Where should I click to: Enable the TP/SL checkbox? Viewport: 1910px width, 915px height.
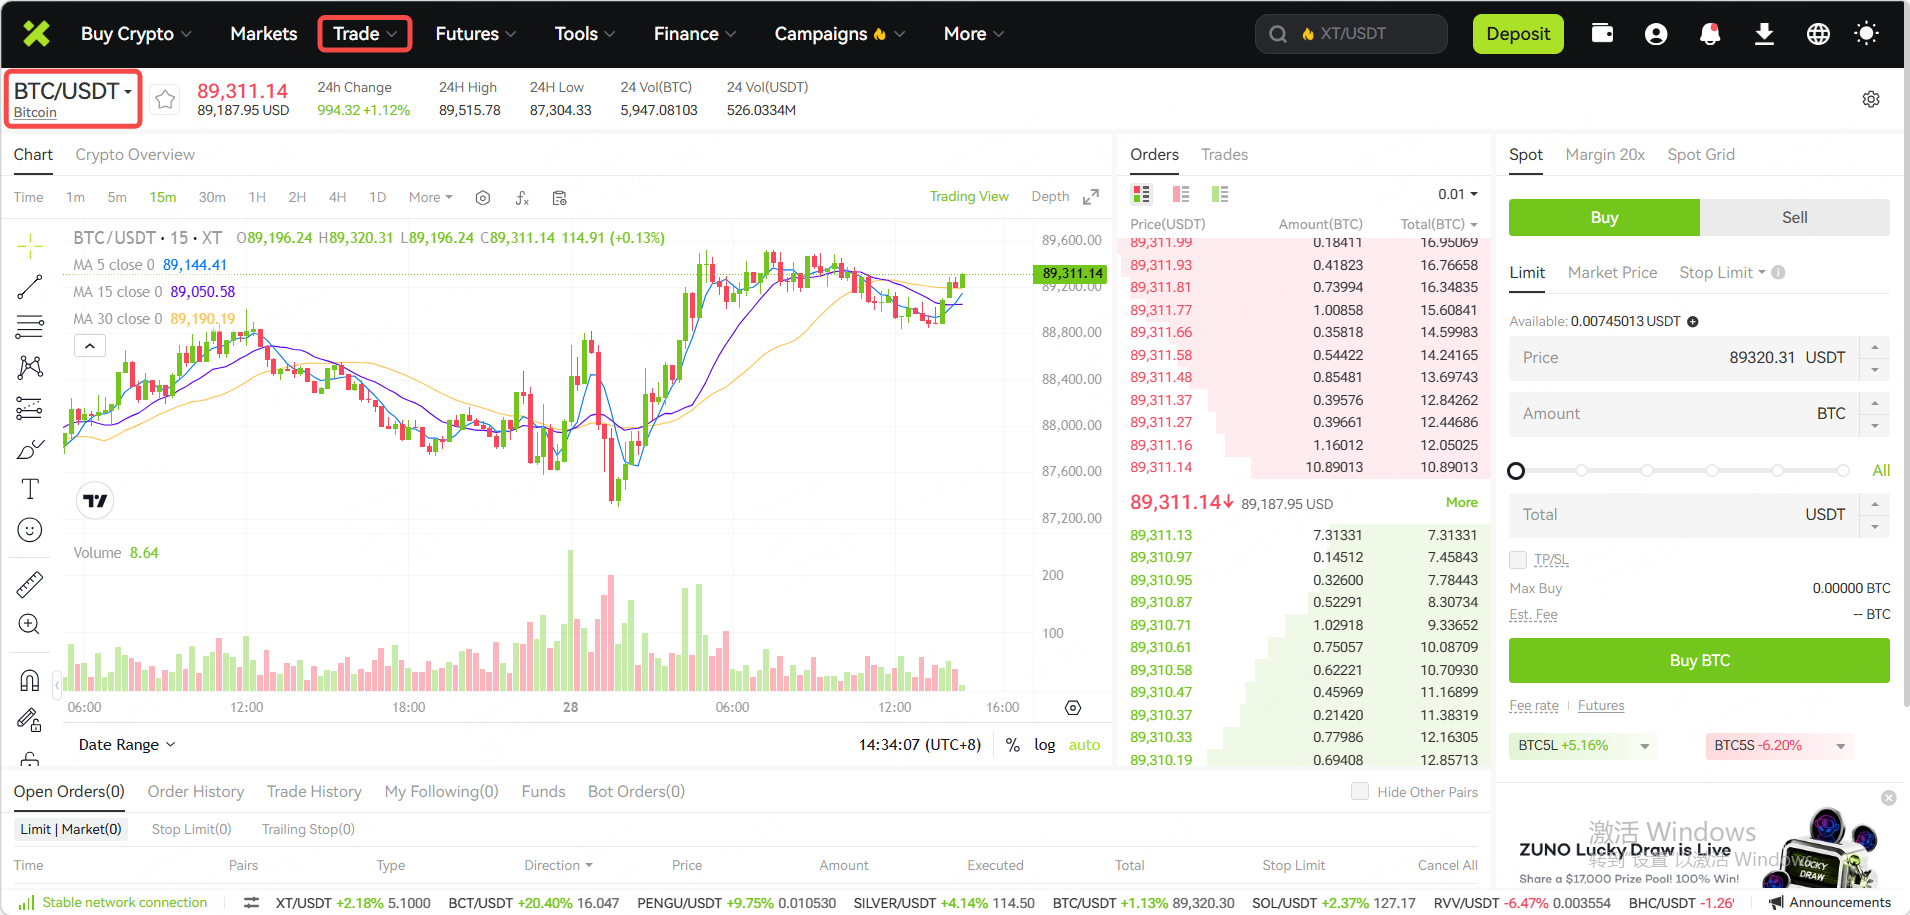tap(1518, 560)
